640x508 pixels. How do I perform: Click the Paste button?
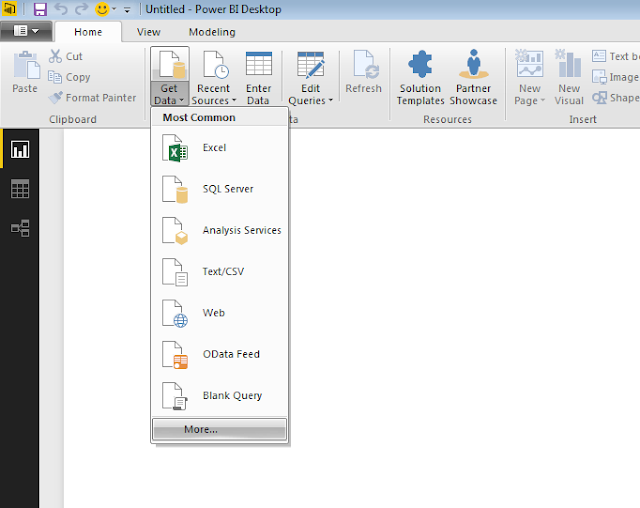pos(25,72)
